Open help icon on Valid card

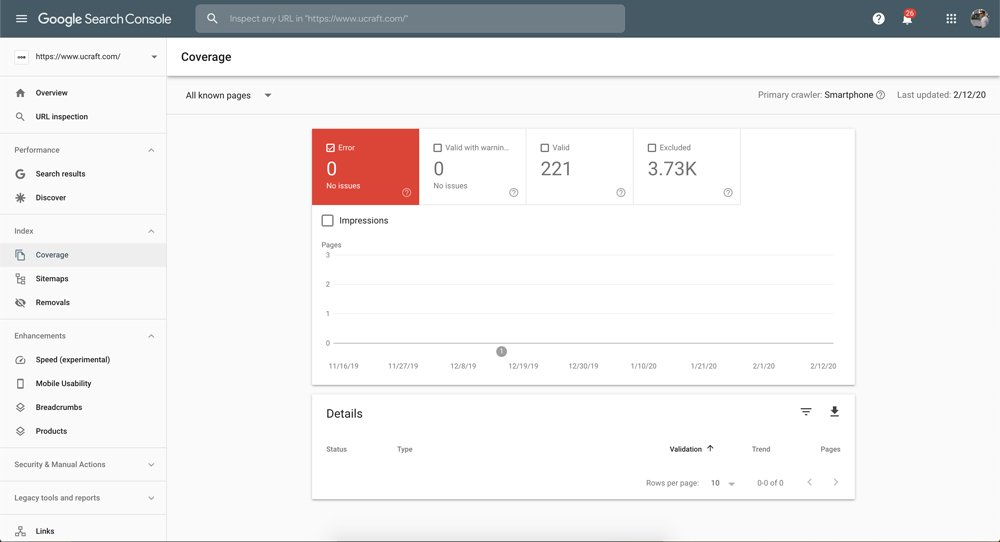pyautogui.click(x=621, y=193)
